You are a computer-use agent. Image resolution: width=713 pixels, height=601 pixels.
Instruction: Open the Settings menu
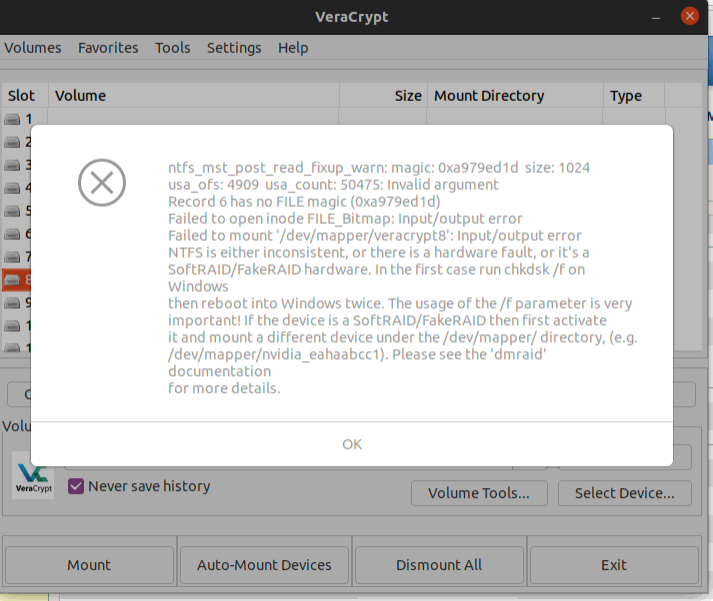pos(234,48)
